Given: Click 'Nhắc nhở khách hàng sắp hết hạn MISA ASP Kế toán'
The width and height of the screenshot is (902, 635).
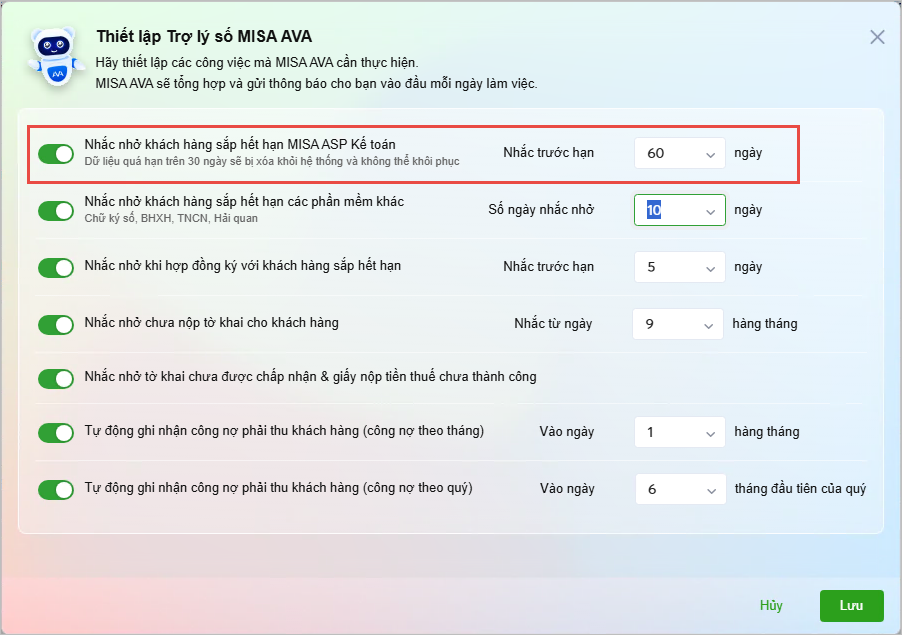Looking at the screenshot, I should (x=240, y=144).
